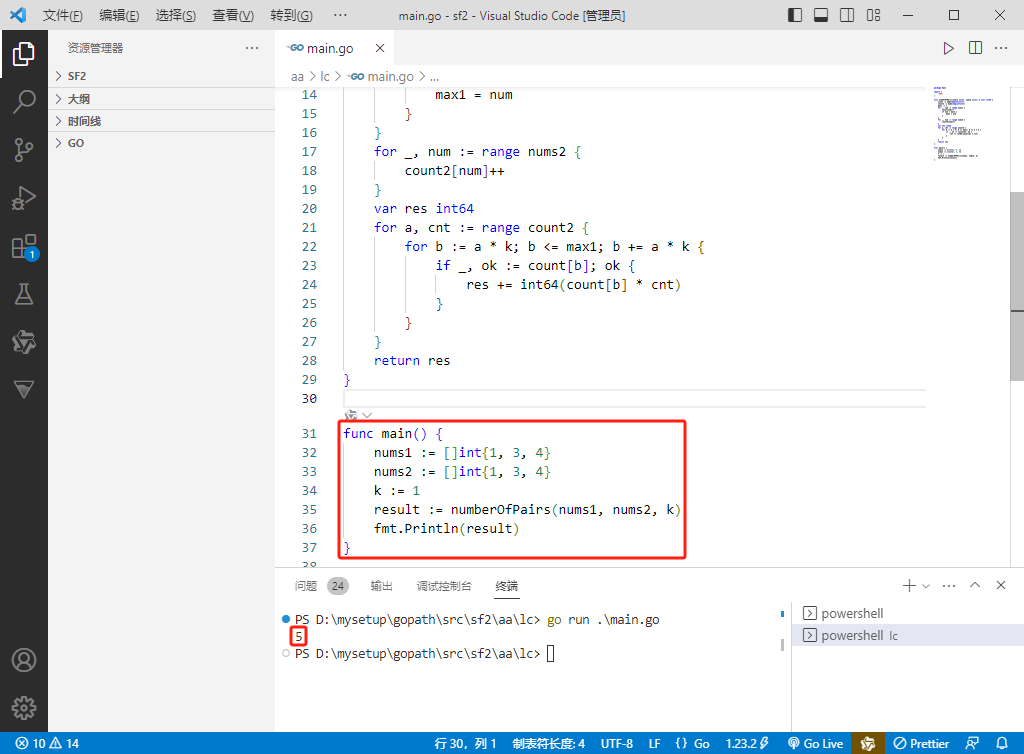The image size is (1024, 754).
Task: Click the Go version 1.23.2 status
Action: (x=747, y=744)
